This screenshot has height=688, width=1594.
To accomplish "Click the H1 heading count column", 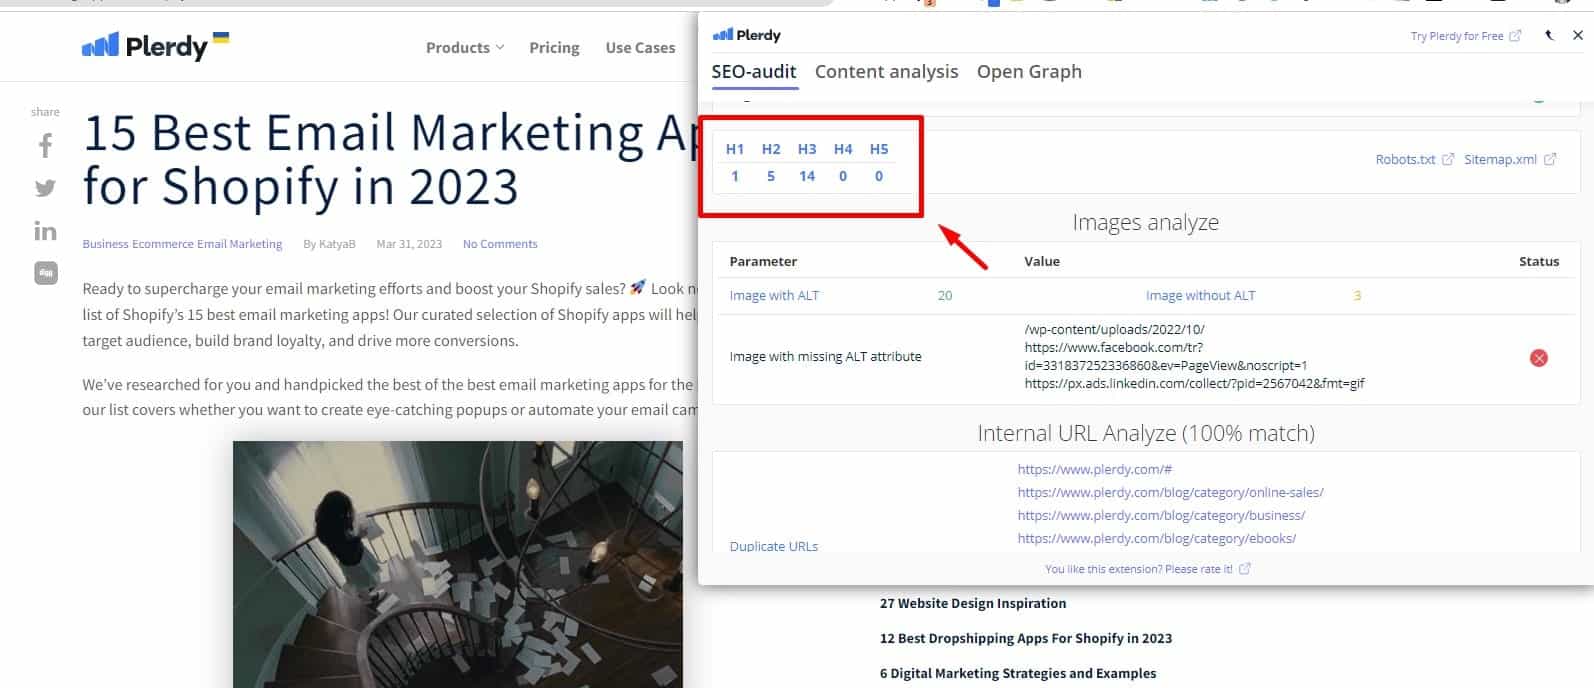I will [x=735, y=162].
